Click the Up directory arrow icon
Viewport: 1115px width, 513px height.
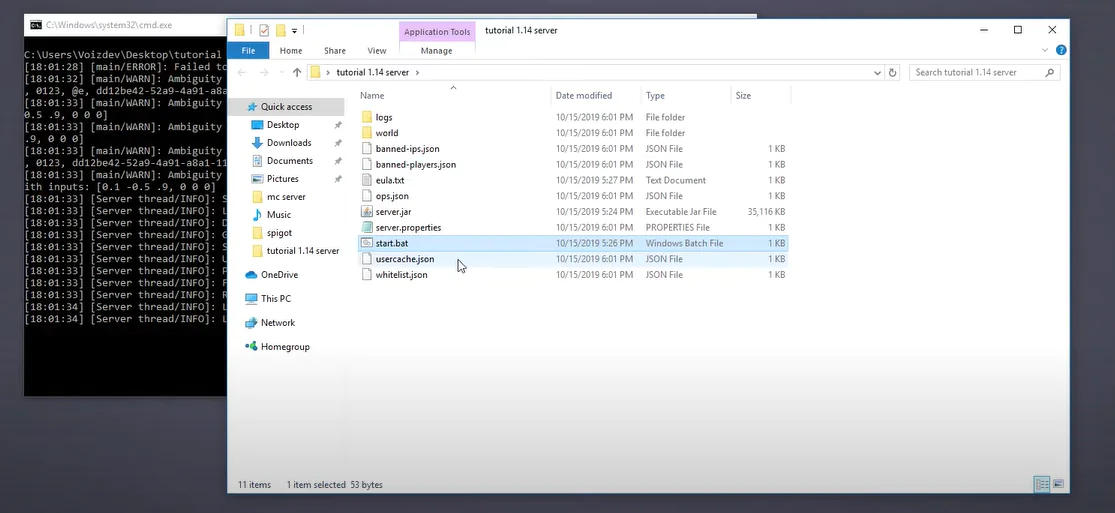(297, 72)
